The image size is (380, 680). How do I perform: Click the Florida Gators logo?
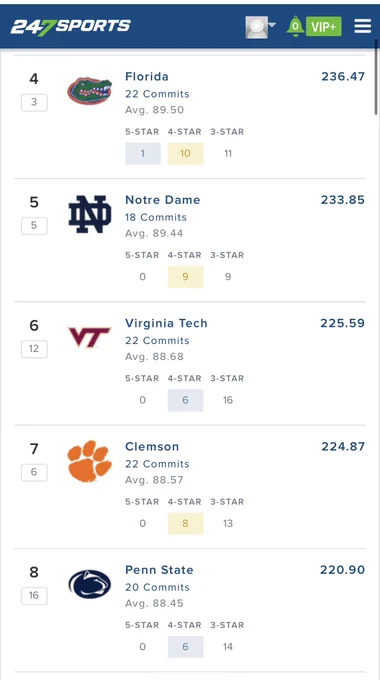(89, 91)
